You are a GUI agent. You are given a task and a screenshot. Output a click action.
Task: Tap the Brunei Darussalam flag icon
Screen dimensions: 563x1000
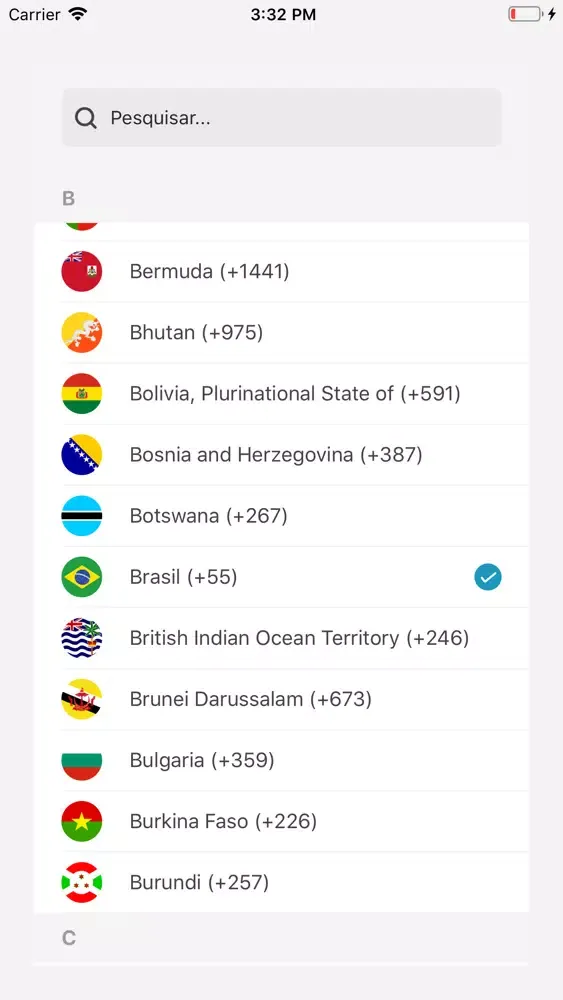click(x=82, y=699)
